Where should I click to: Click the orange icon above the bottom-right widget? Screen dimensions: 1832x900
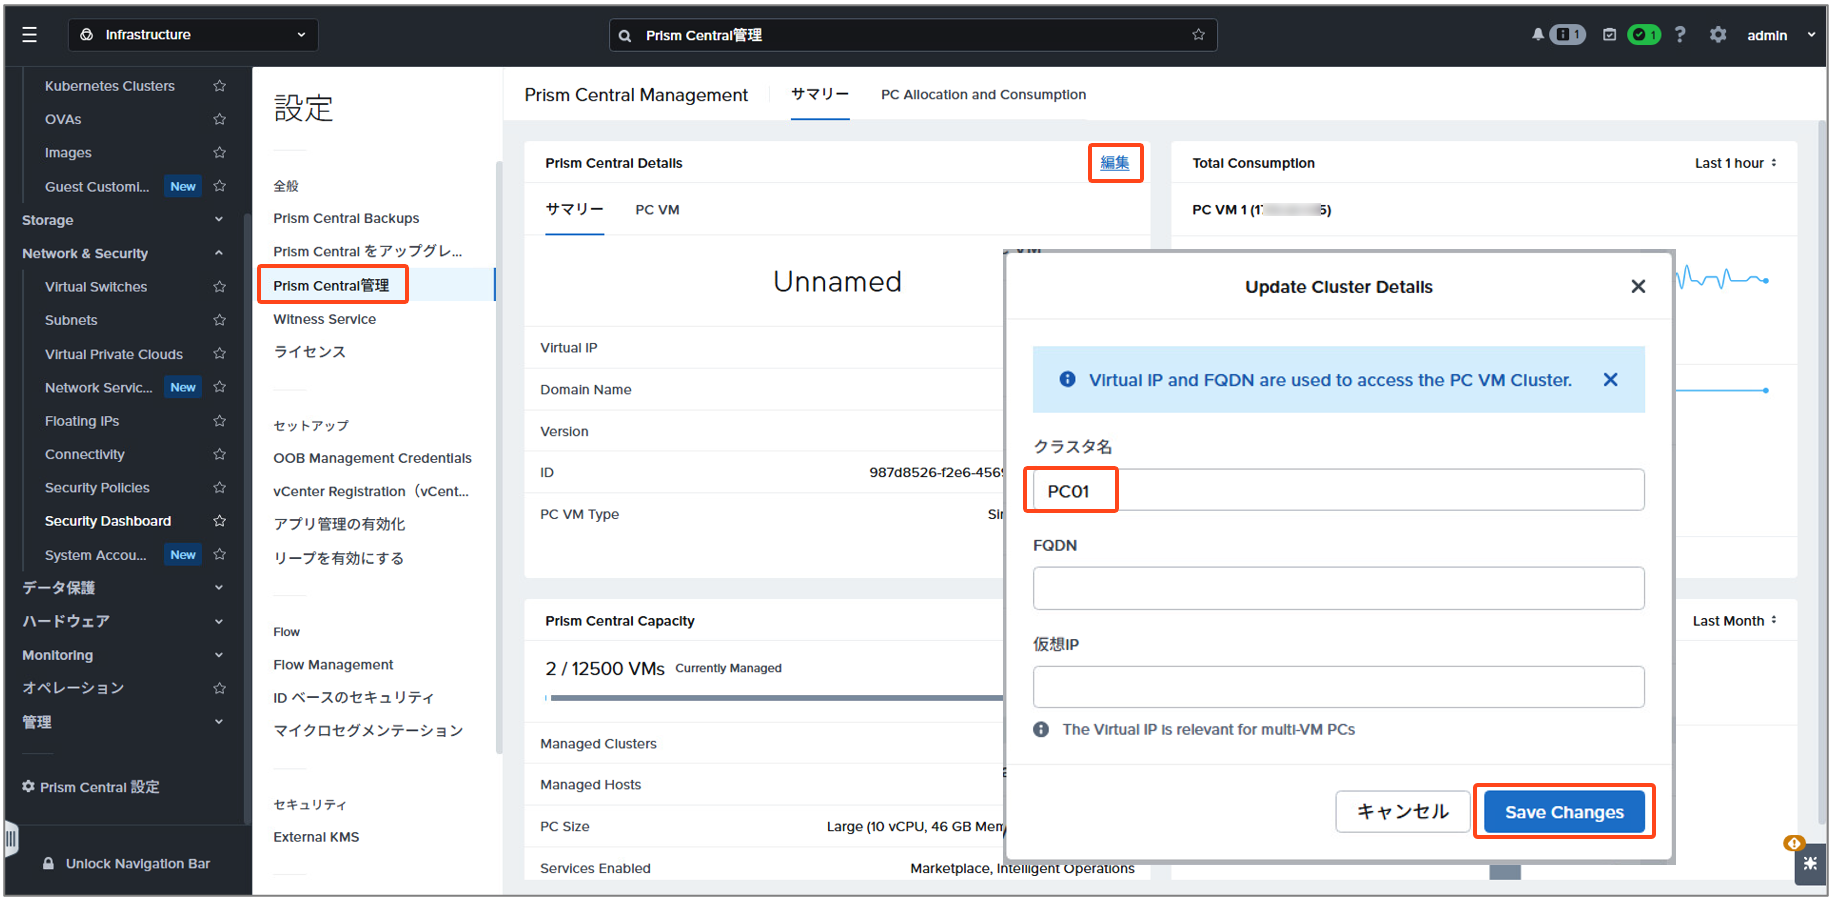click(1794, 843)
